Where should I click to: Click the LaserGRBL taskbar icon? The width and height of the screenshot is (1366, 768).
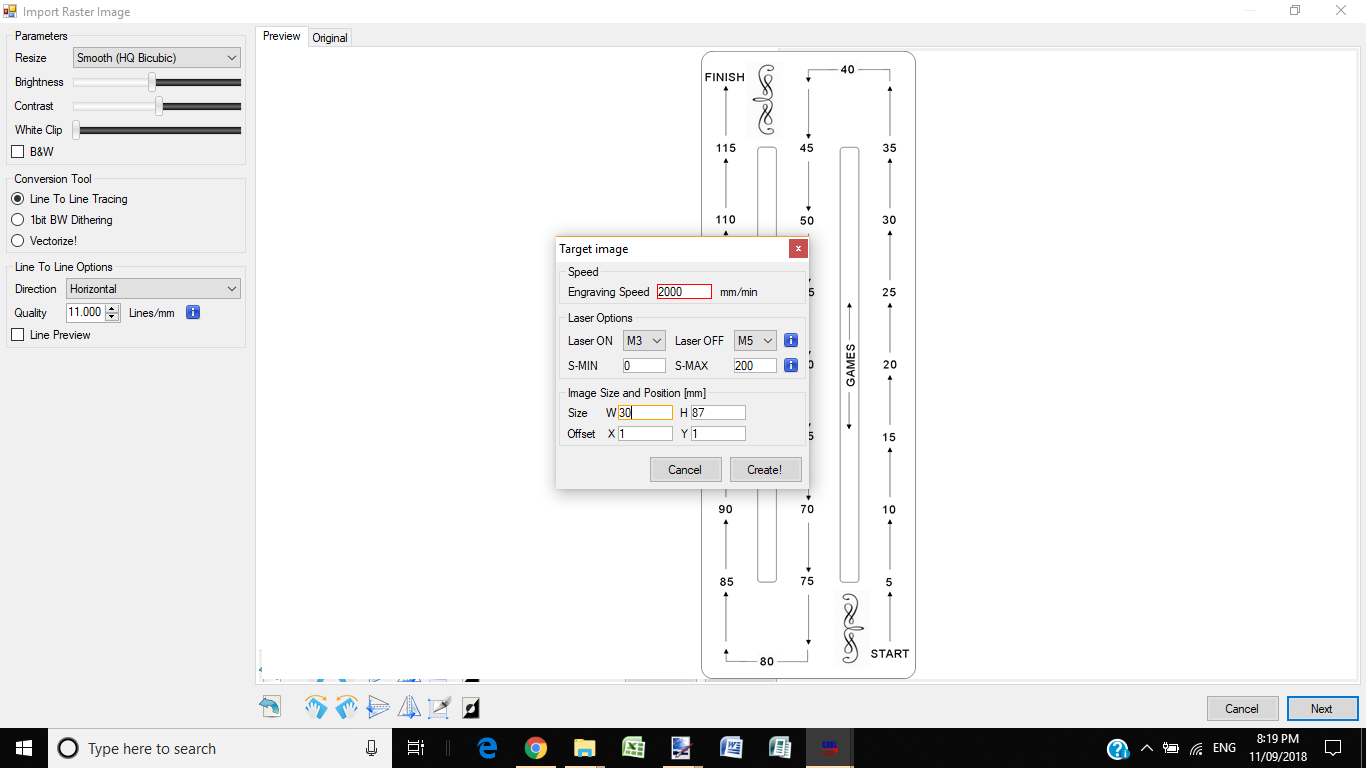[828, 748]
